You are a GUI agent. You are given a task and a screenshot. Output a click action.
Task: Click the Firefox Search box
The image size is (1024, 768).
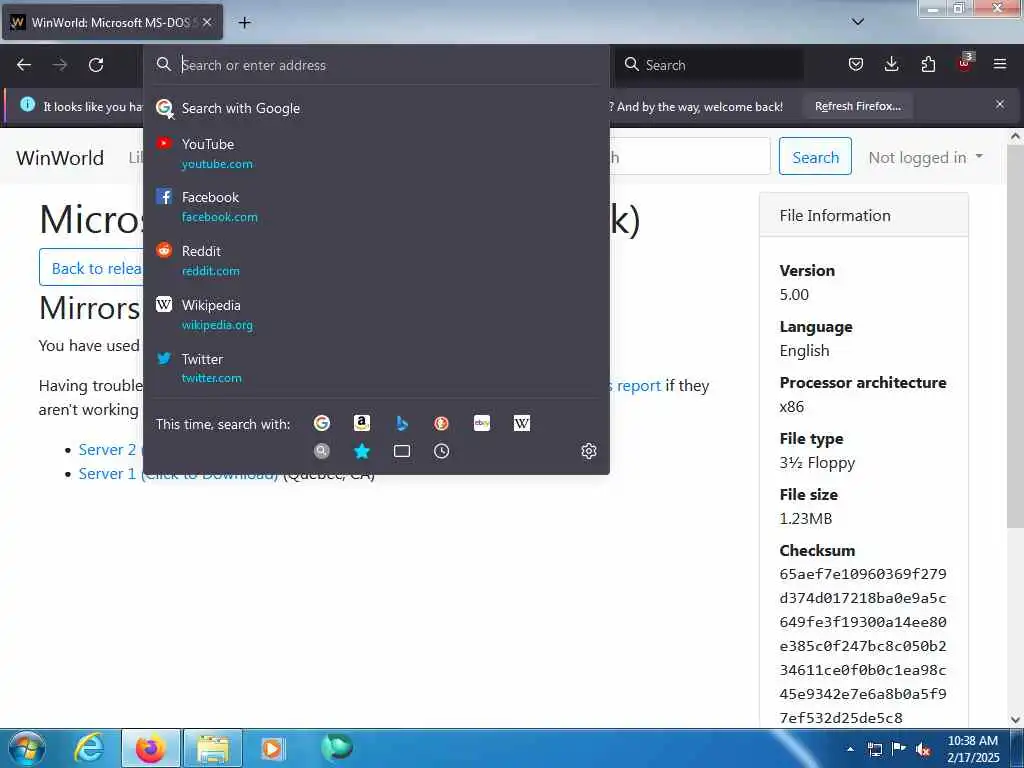[x=710, y=65]
